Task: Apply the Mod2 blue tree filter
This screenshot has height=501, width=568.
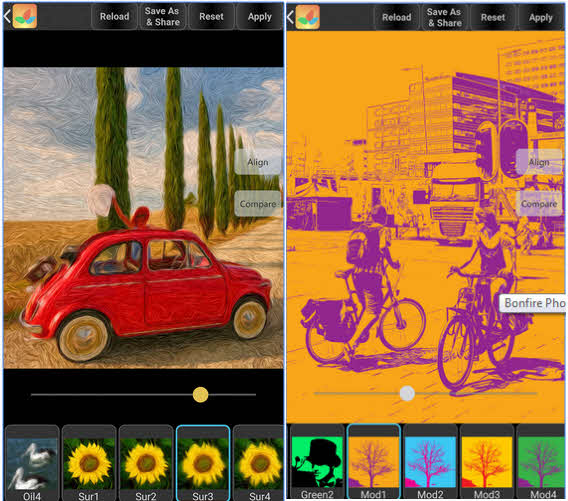Action: (x=430, y=462)
